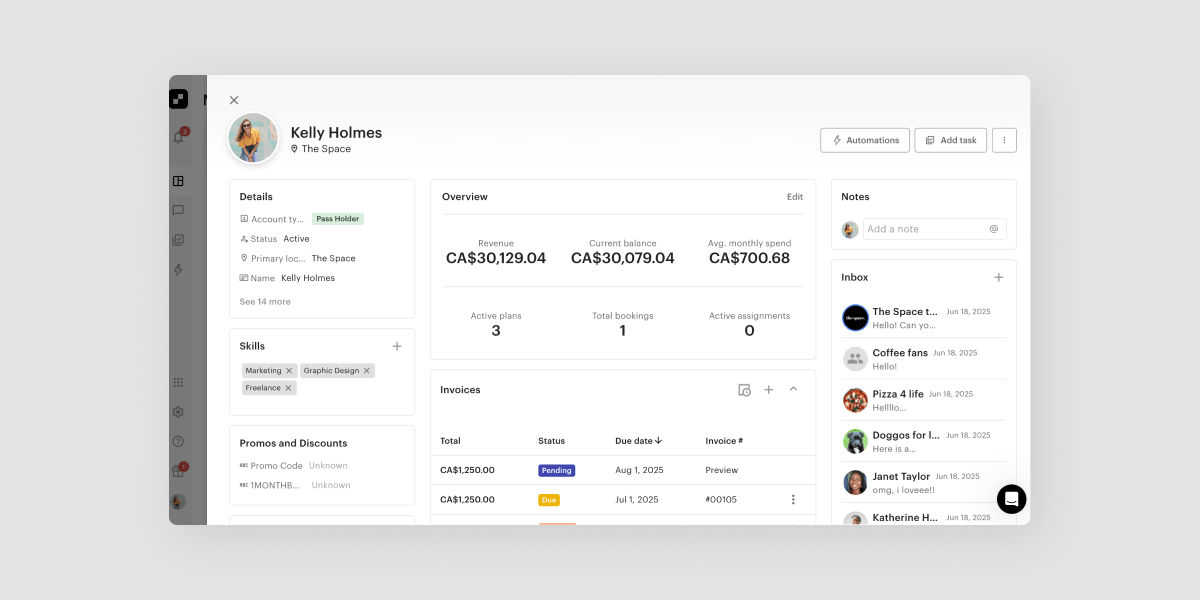Click Edit in the Overview panel
The height and width of the screenshot is (600, 1200).
(x=794, y=197)
